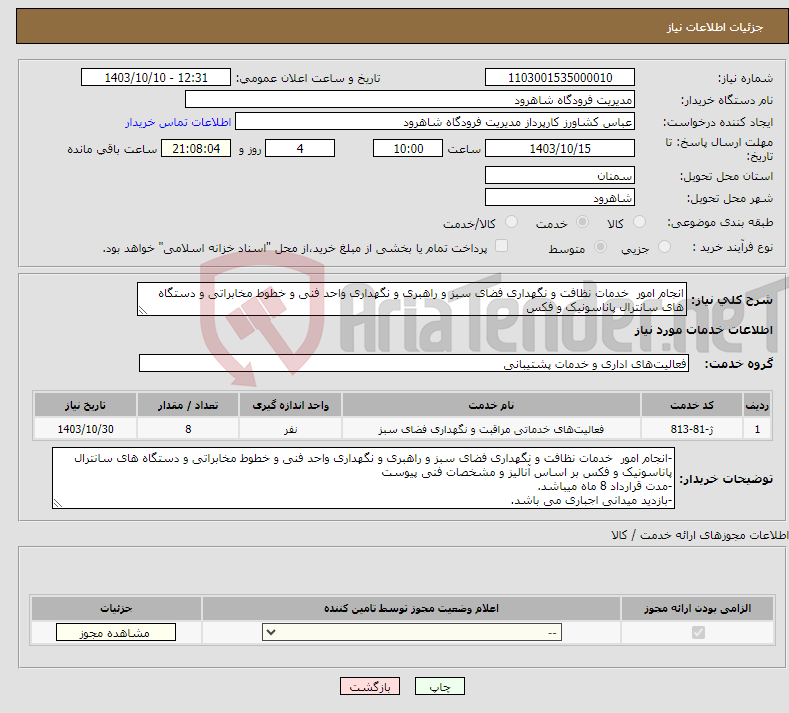Click the نام خدمت column header
789x713 pixels.
tap(491, 405)
